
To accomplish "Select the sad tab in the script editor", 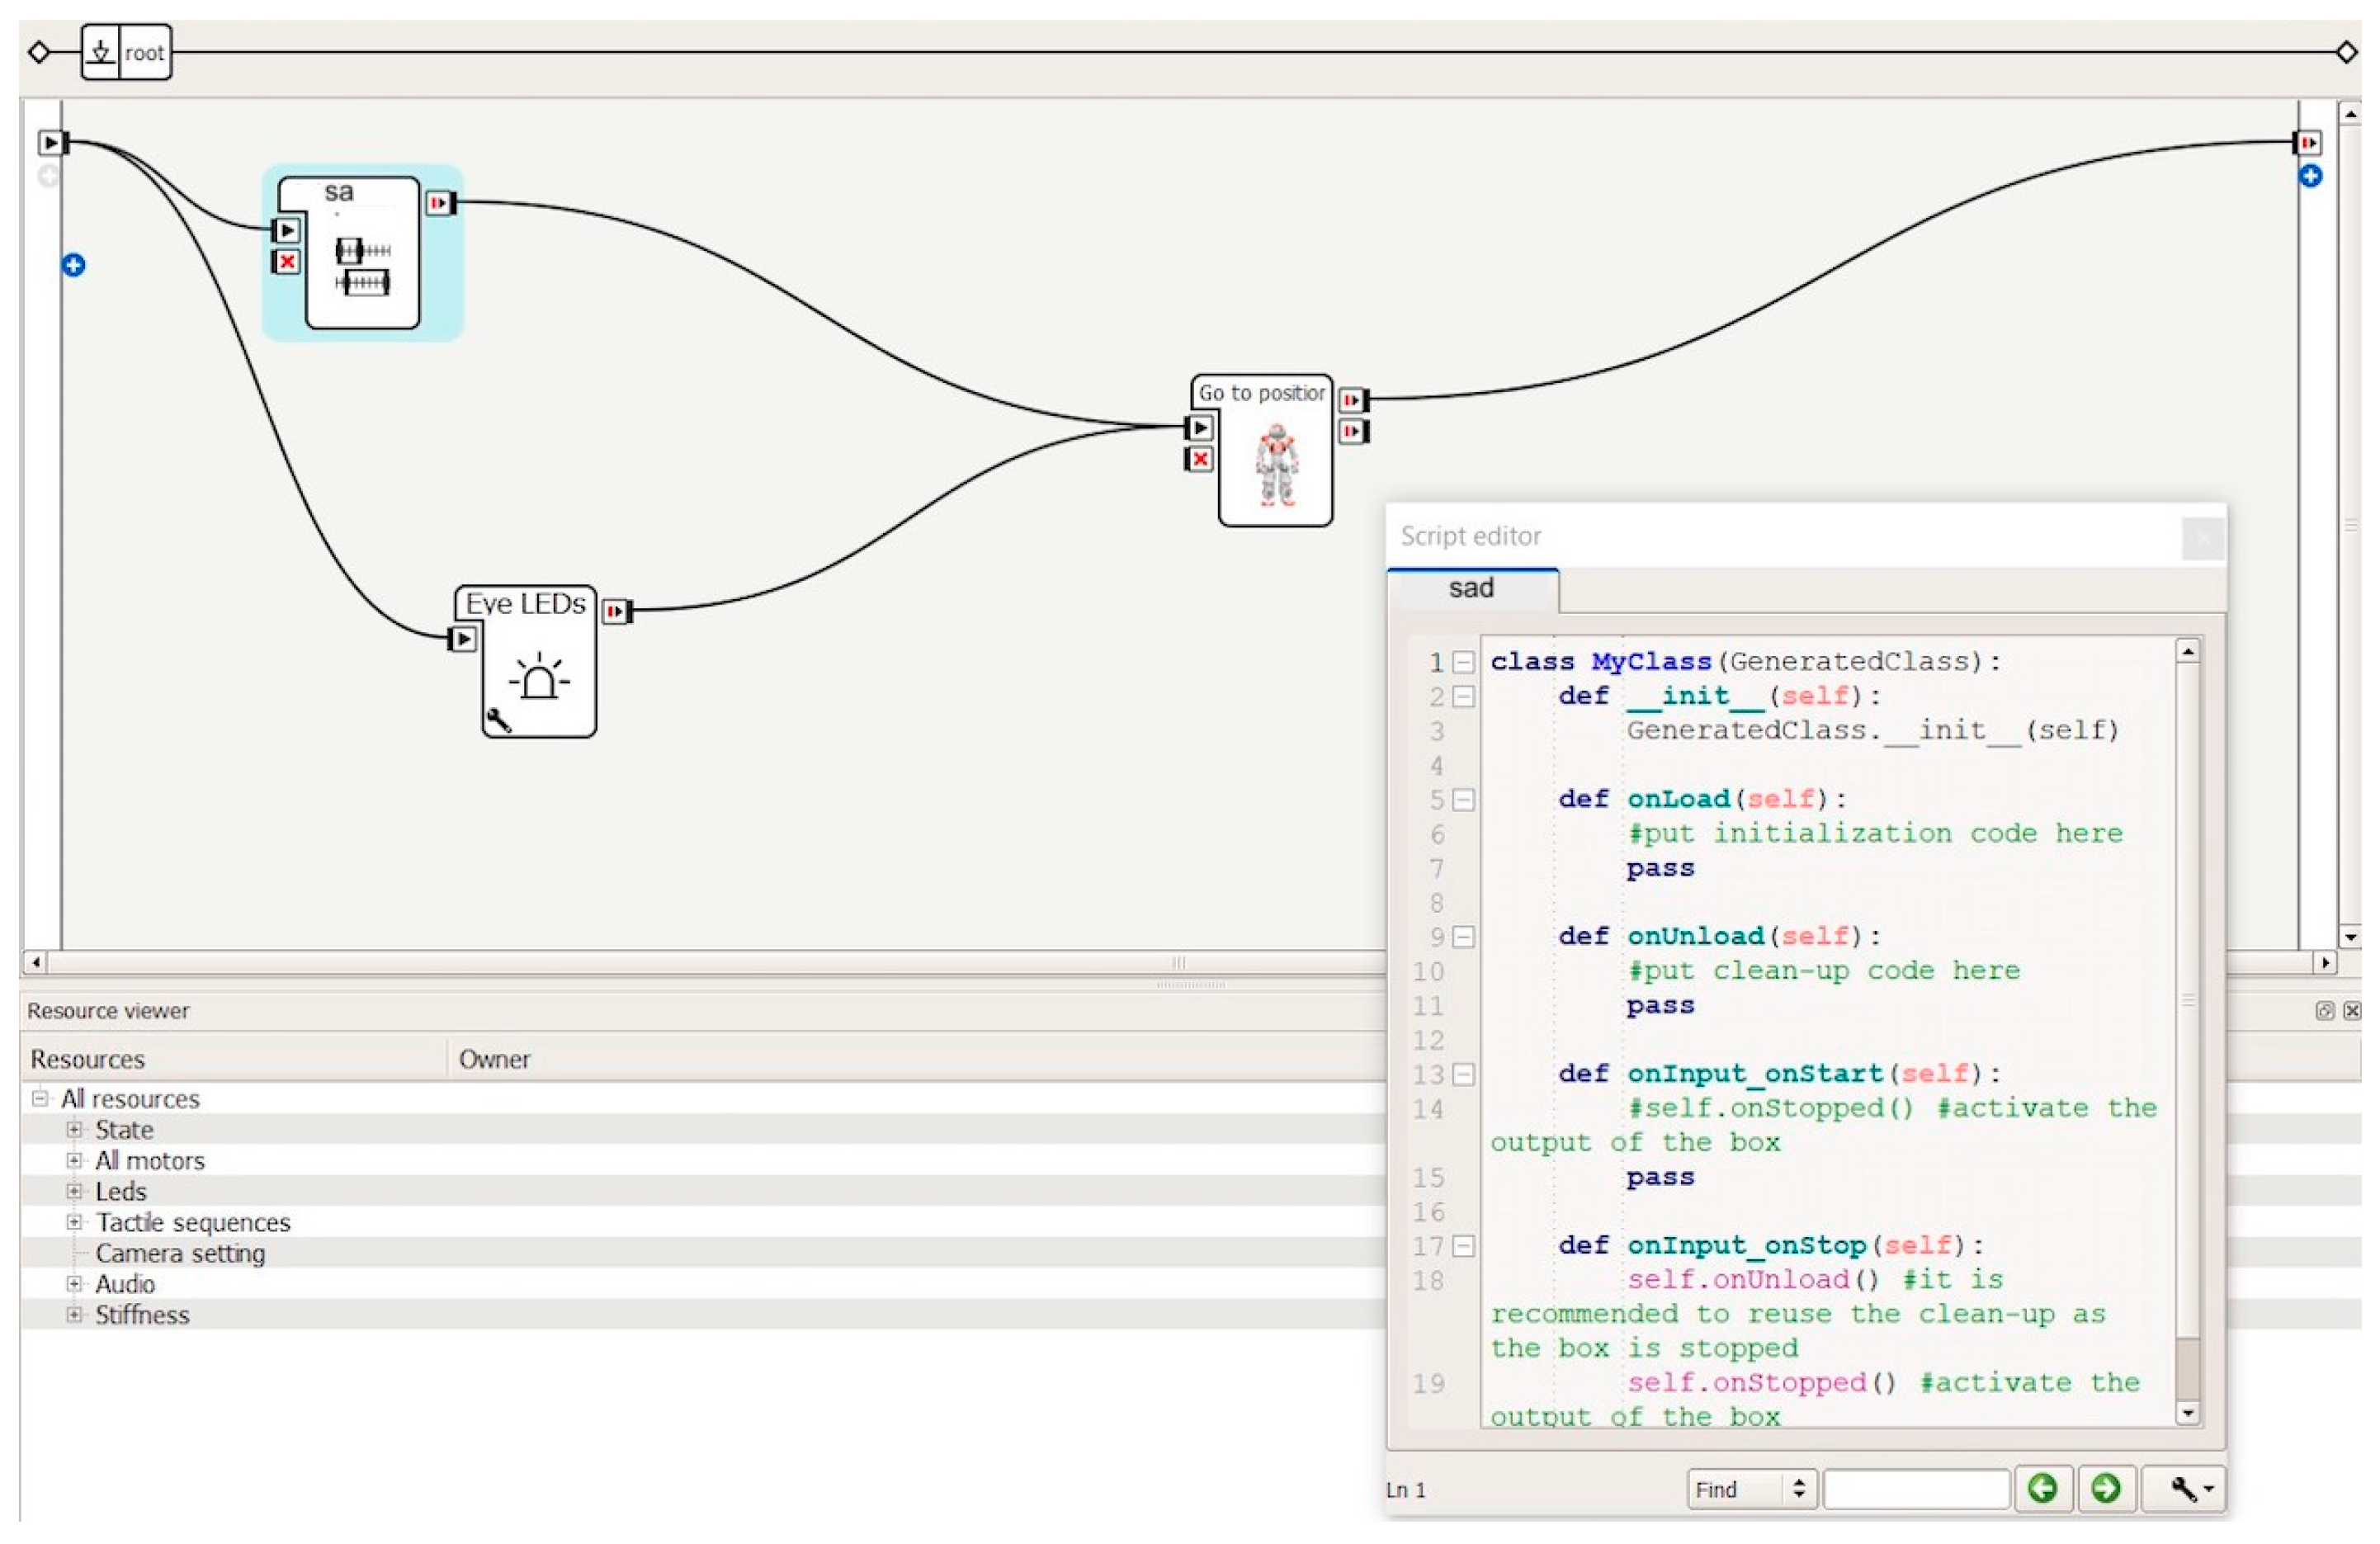I will point(1471,589).
